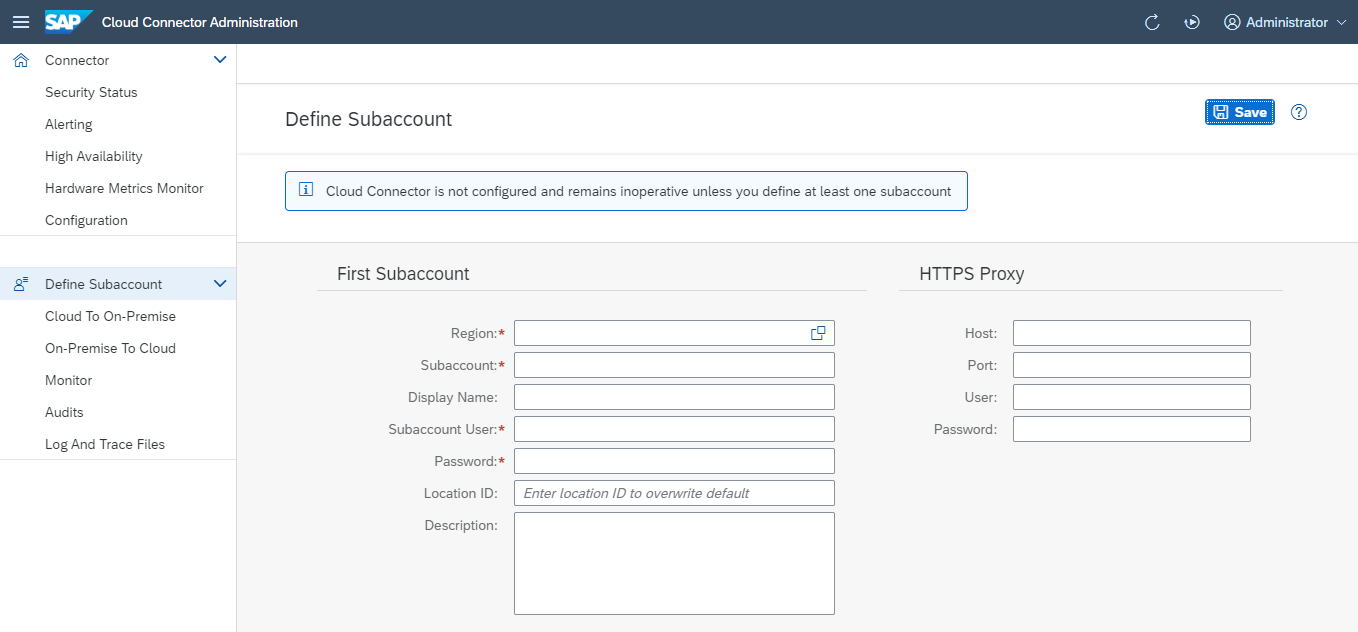Collapse the Connector section in the sidebar
Image resolution: width=1358 pixels, height=632 pixels.
pyautogui.click(x=220, y=59)
